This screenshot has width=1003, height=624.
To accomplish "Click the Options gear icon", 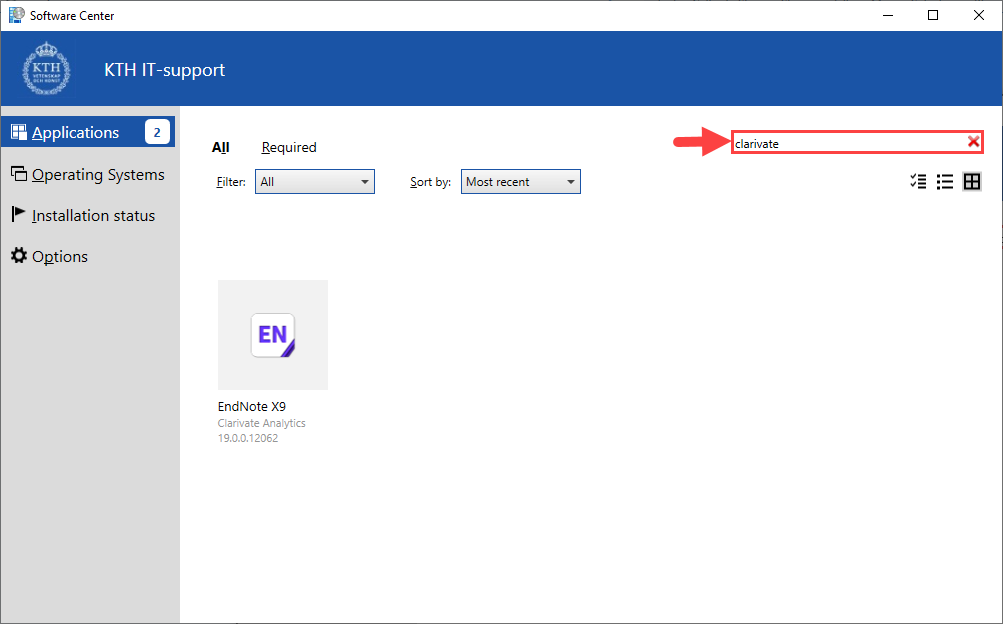I will pos(18,256).
